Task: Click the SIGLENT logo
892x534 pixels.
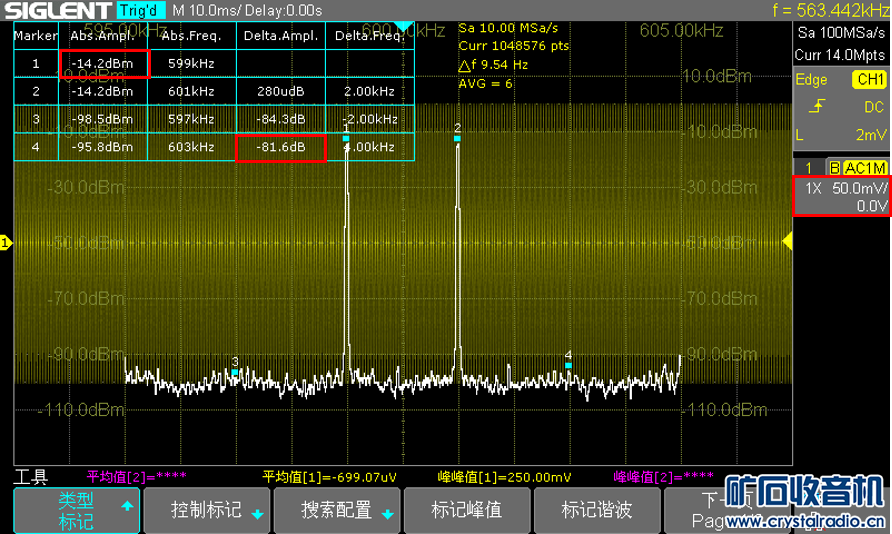Action: pyautogui.click(x=55, y=10)
